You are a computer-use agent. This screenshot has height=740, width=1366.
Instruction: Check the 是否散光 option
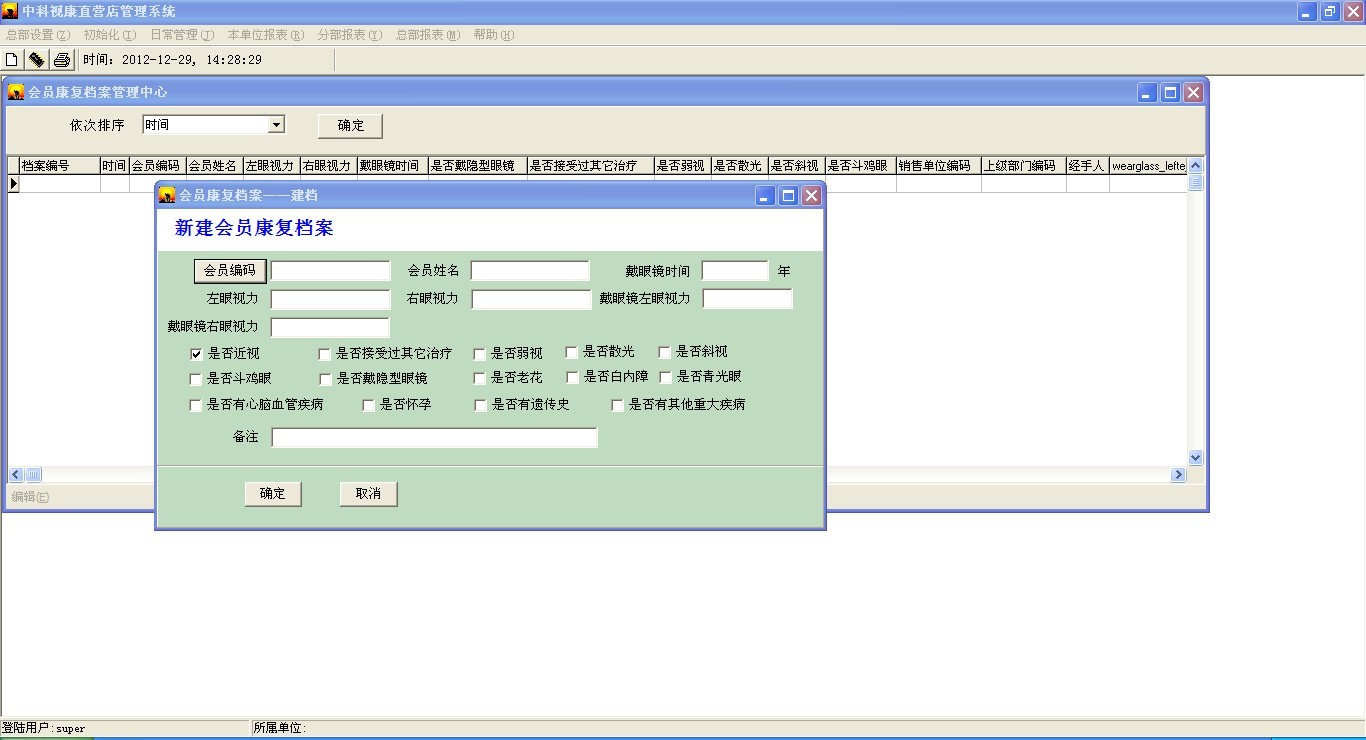click(571, 352)
